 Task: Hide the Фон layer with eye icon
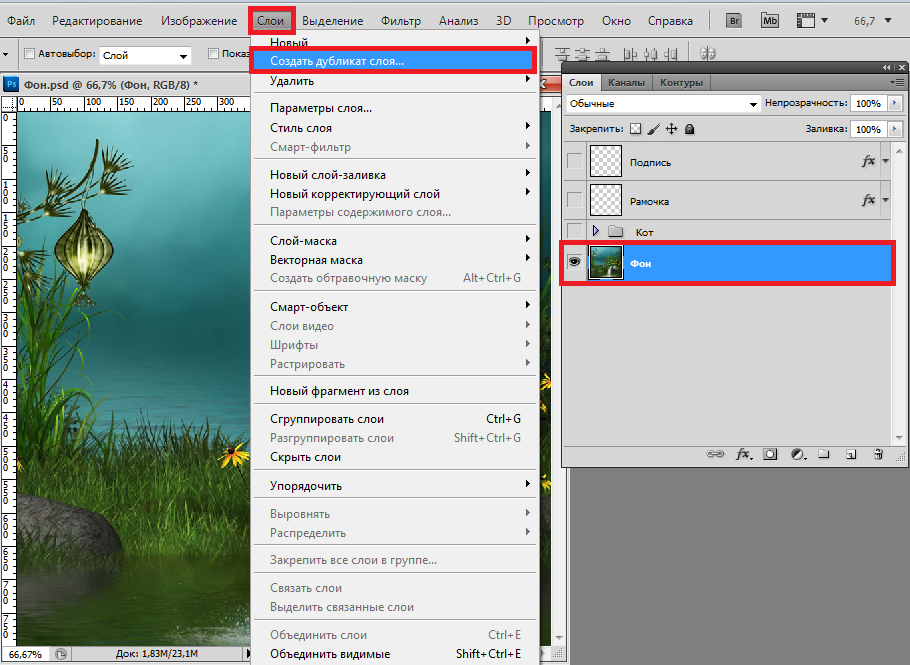[x=574, y=262]
